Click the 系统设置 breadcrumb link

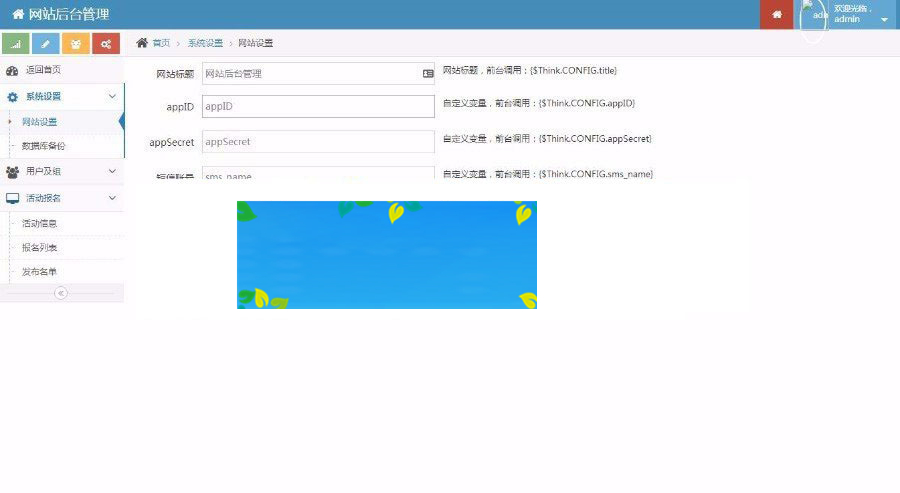coord(205,43)
